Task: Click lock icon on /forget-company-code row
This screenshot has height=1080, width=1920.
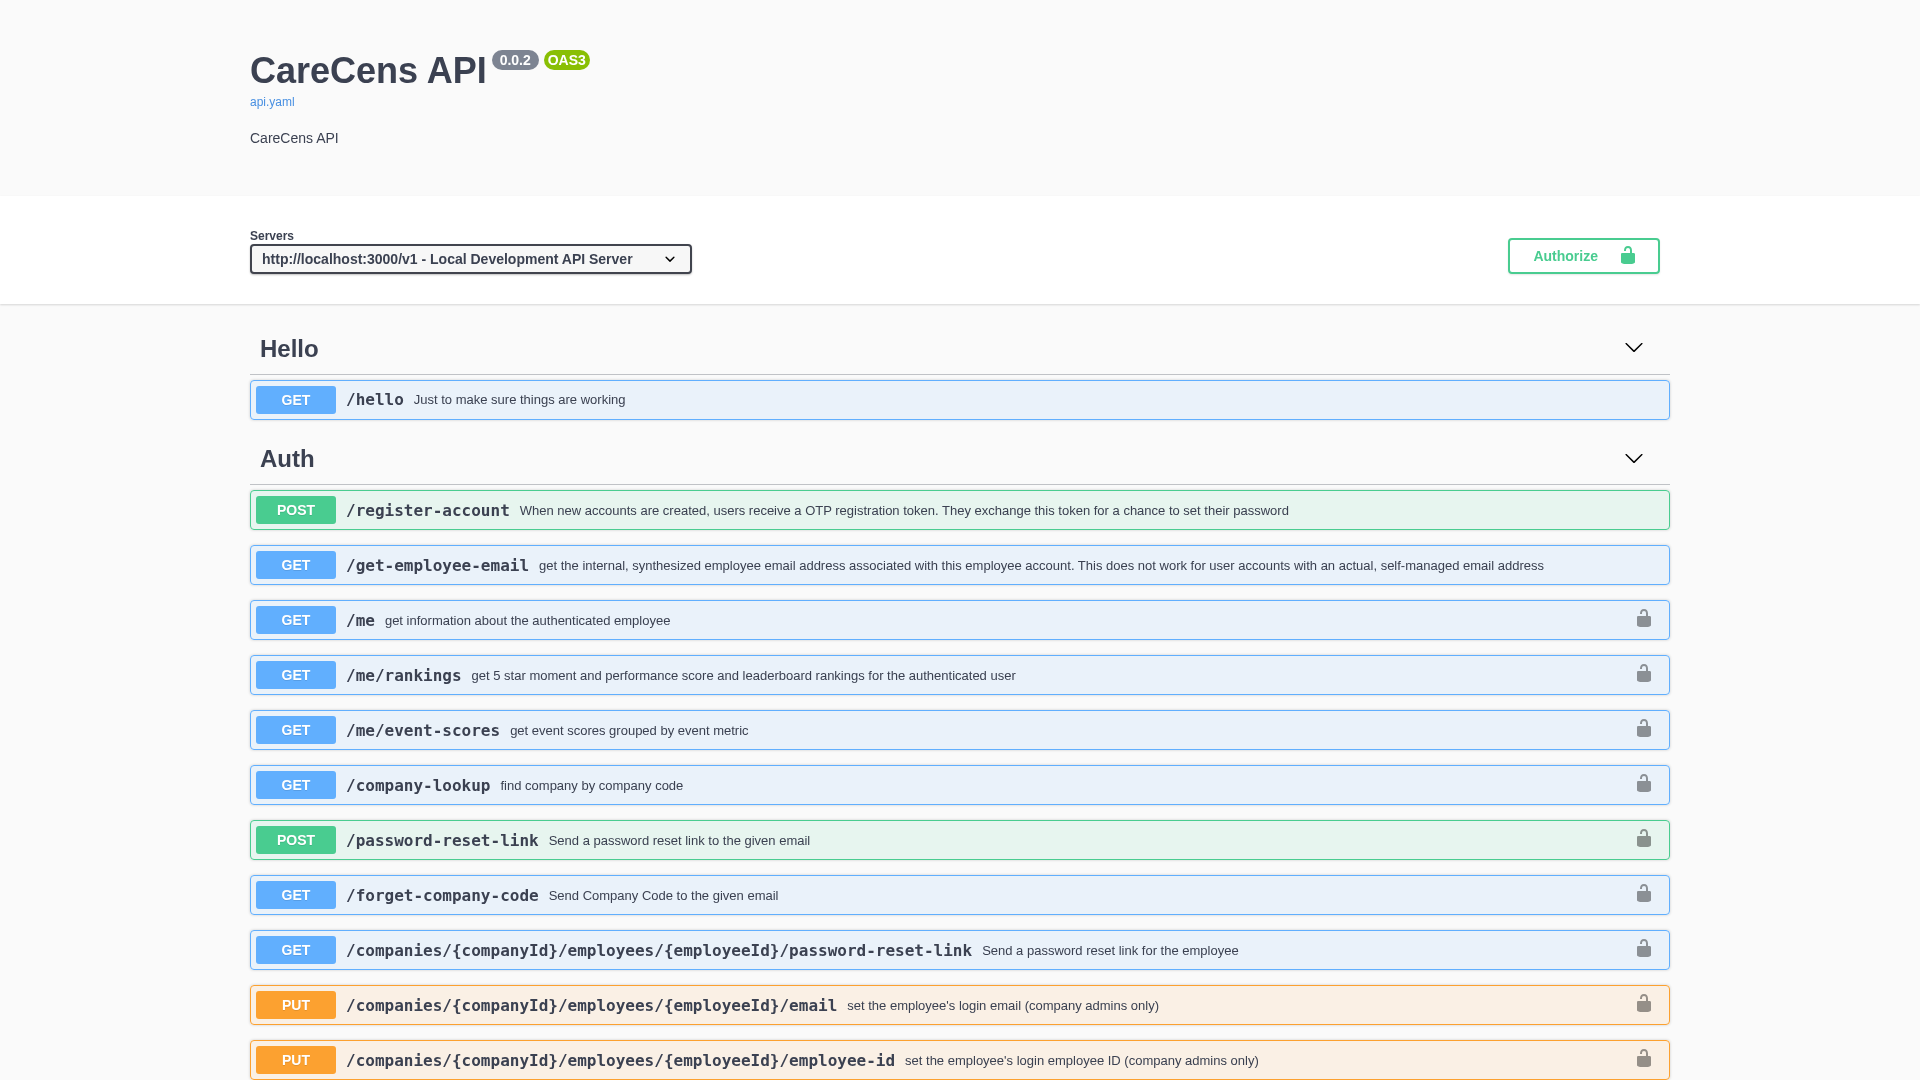Action: [x=1643, y=894]
